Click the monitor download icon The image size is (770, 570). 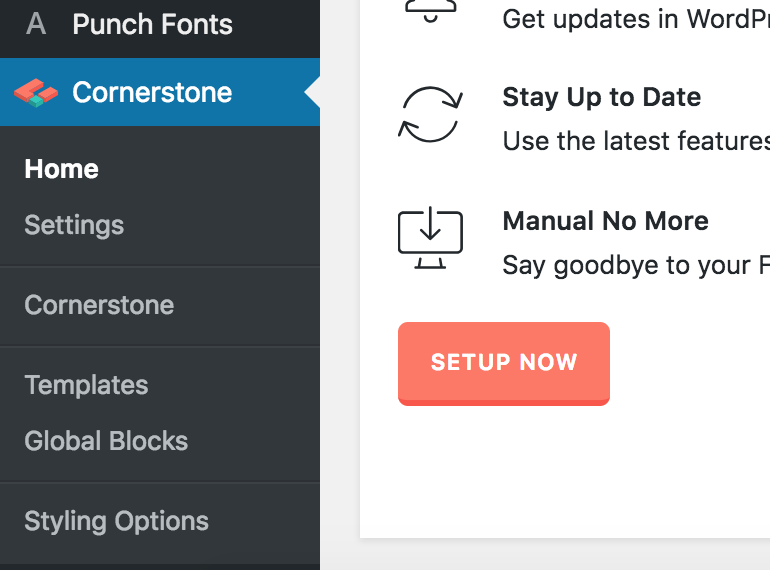pos(430,240)
